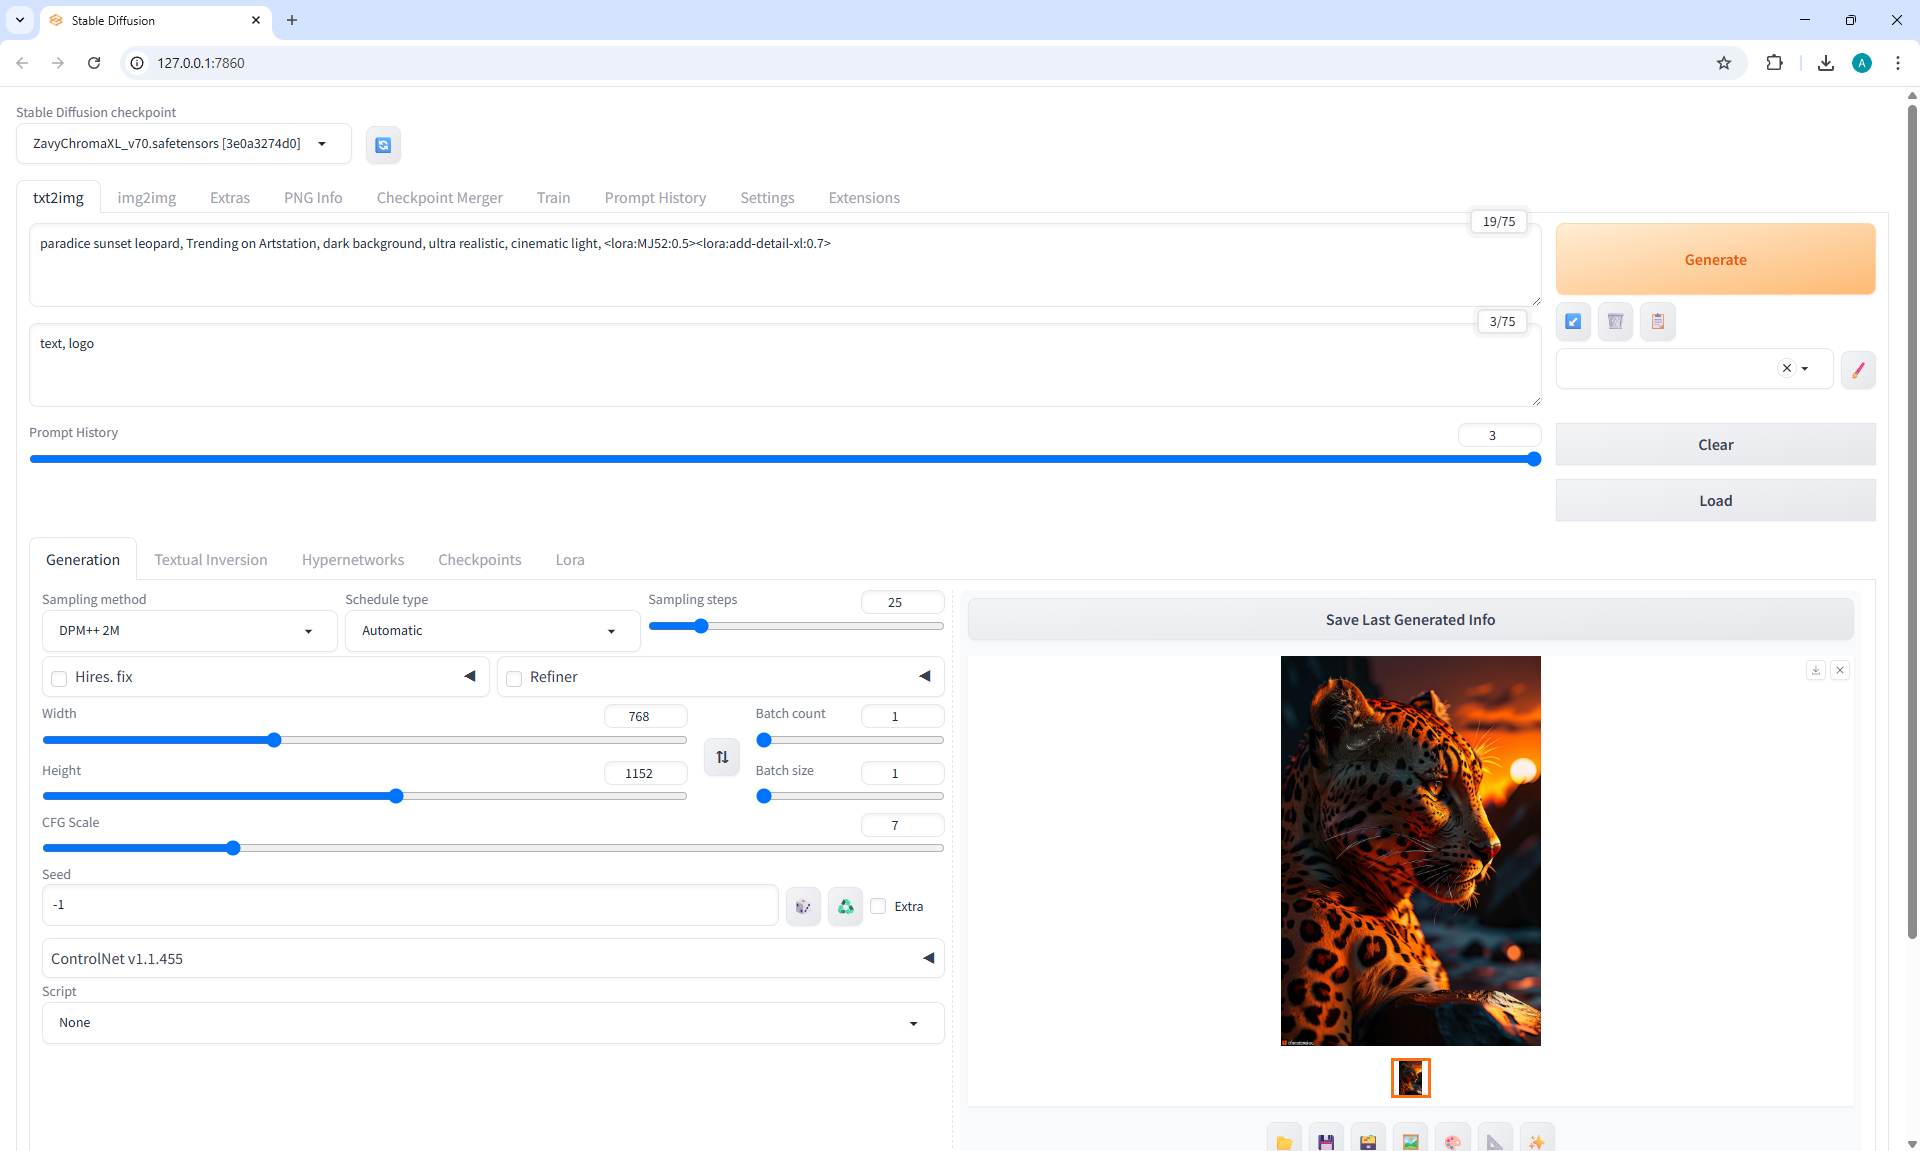
Task: Open the paintbrush edit styles icon
Action: 1858,370
